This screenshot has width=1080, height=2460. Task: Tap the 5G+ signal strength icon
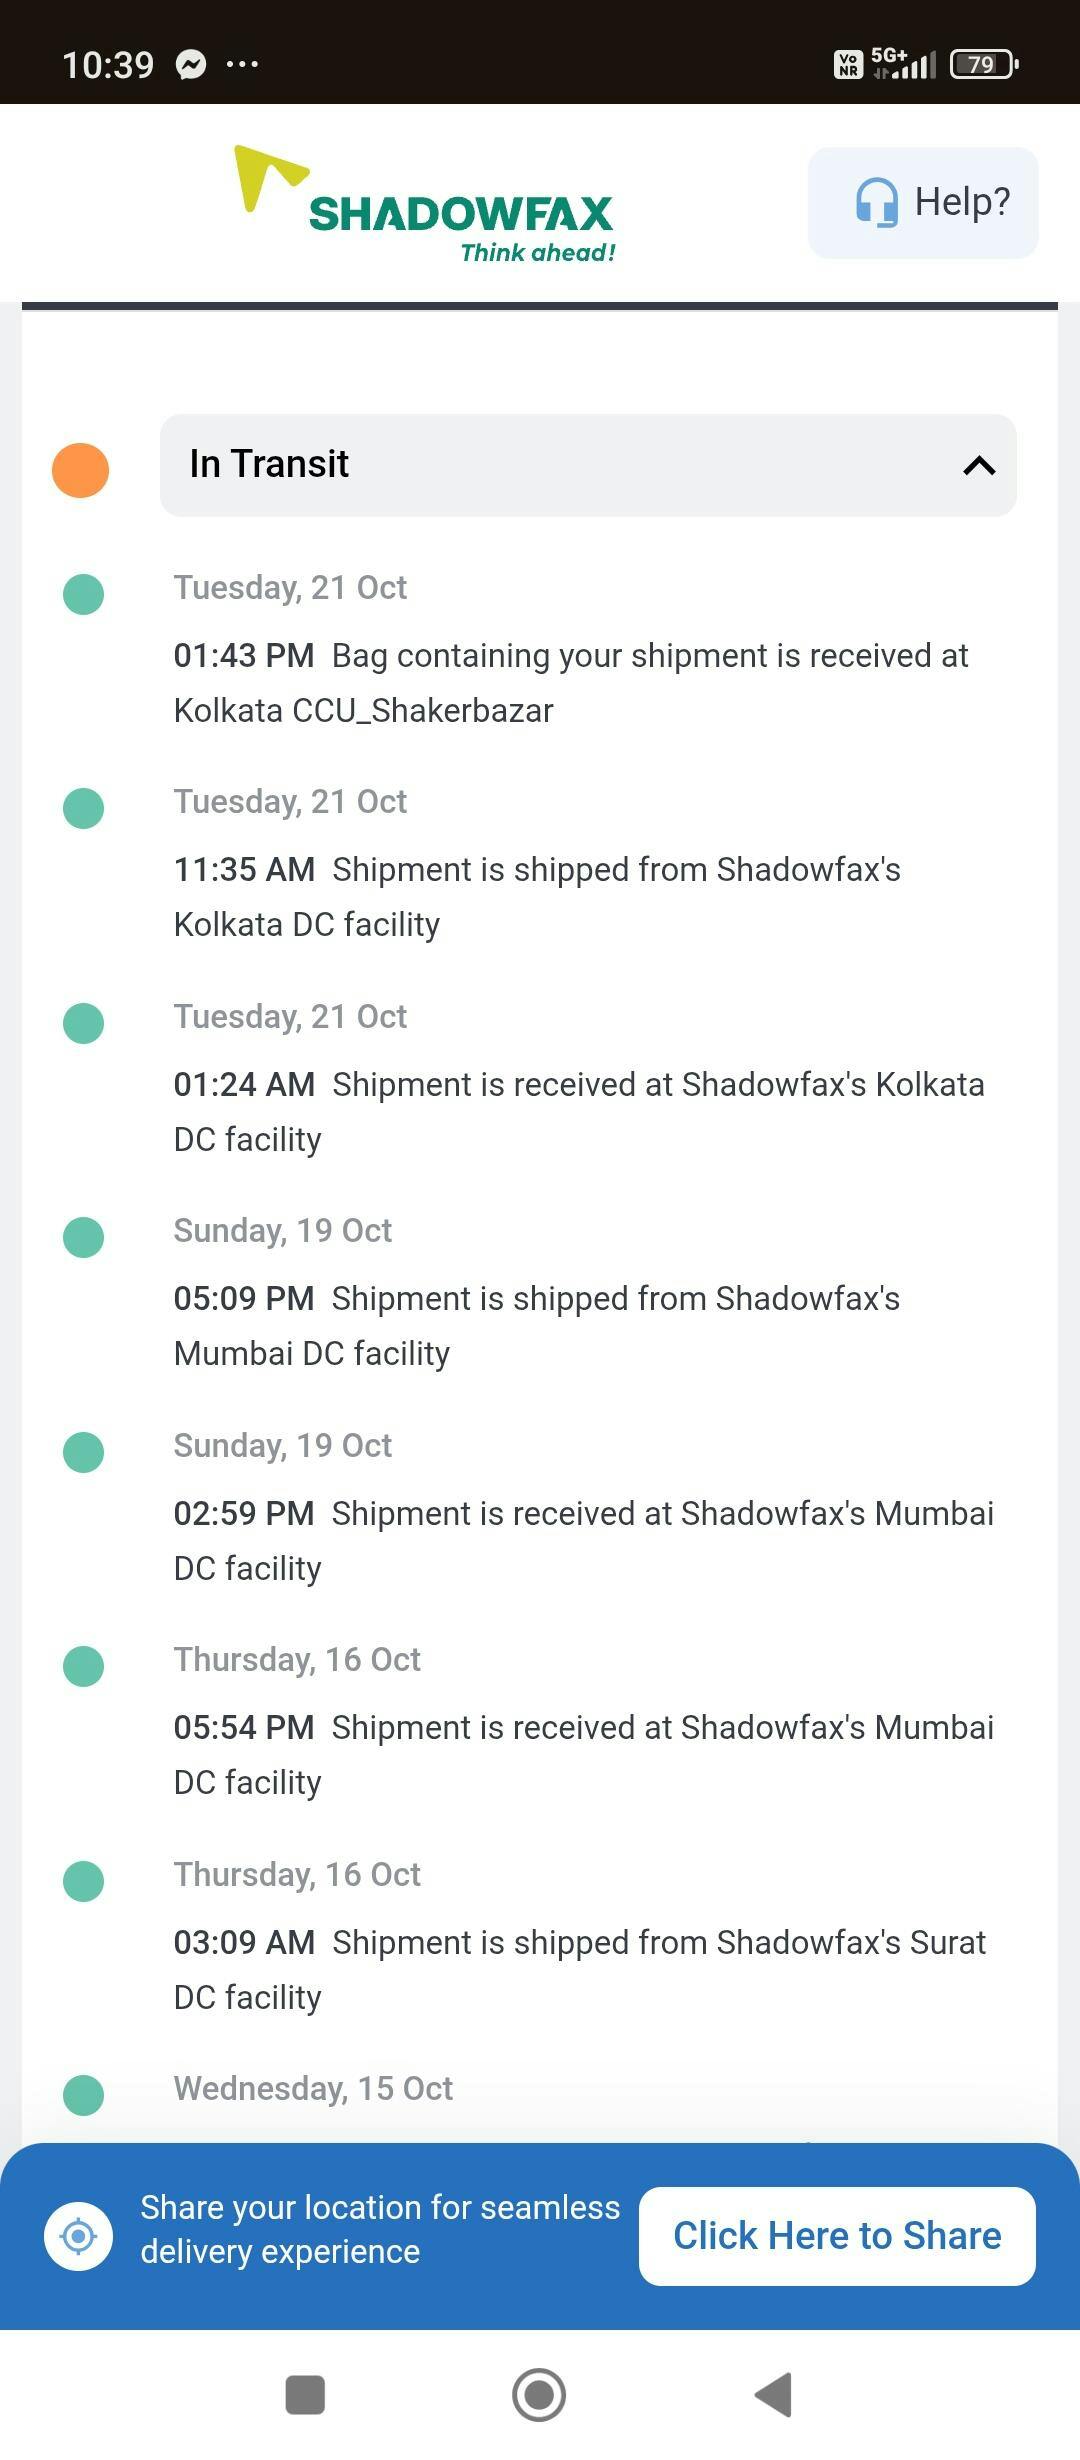pyautogui.click(x=903, y=64)
